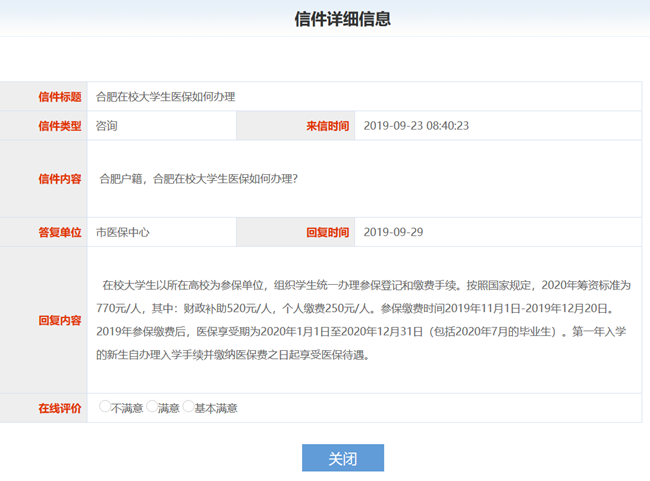Click the 回复时间 label
This screenshot has width=650, height=481.
328,232
